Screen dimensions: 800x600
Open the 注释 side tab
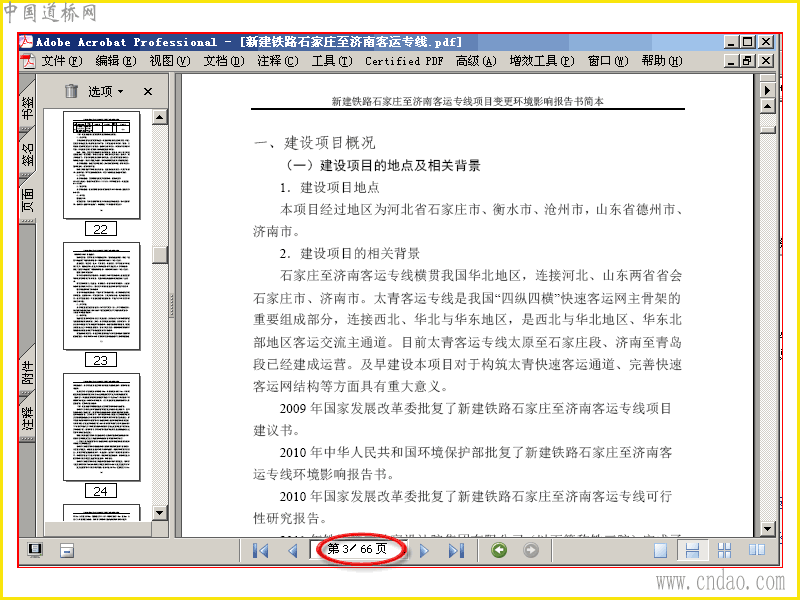(x=28, y=417)
